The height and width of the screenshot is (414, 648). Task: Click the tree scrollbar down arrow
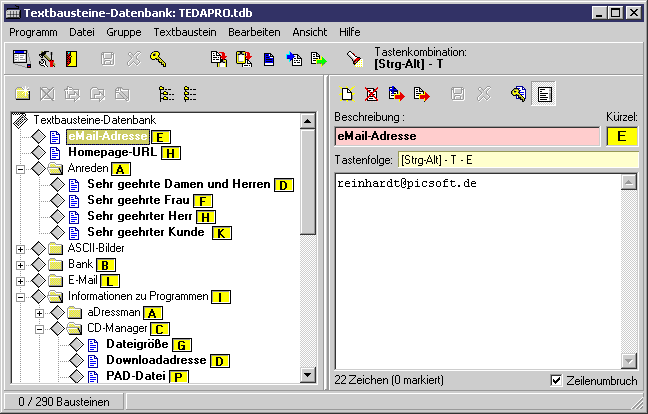[307, 375]
